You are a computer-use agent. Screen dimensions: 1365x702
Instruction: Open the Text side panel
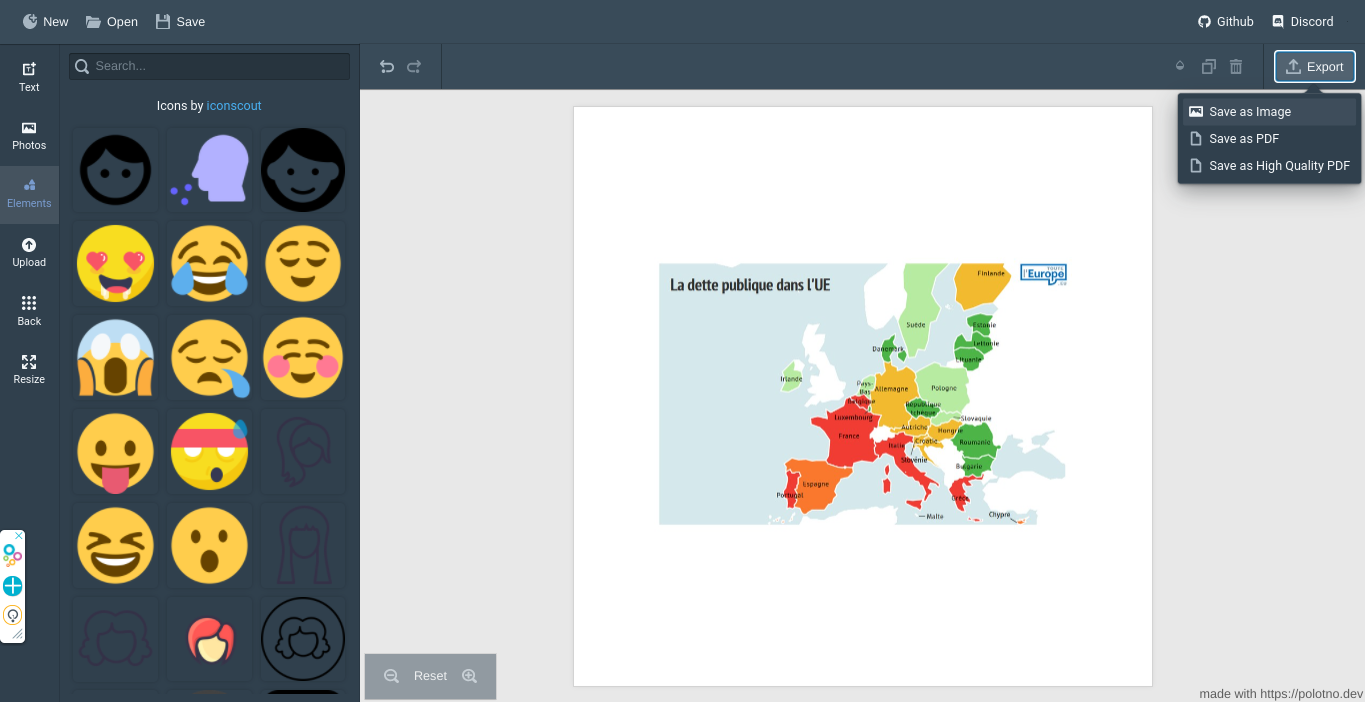pos(29,77)
